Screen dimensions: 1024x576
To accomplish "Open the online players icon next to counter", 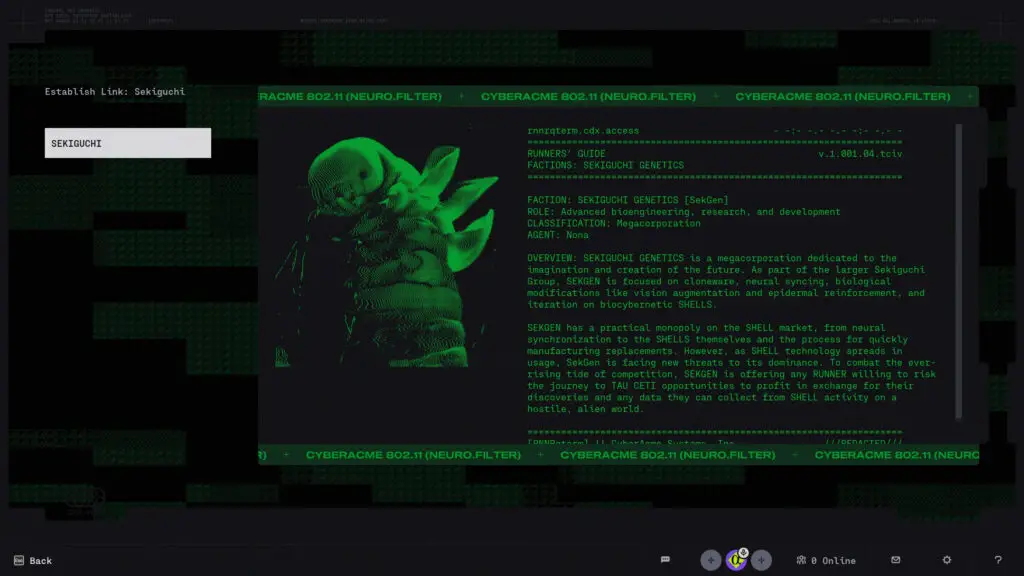I will [801, 560].
